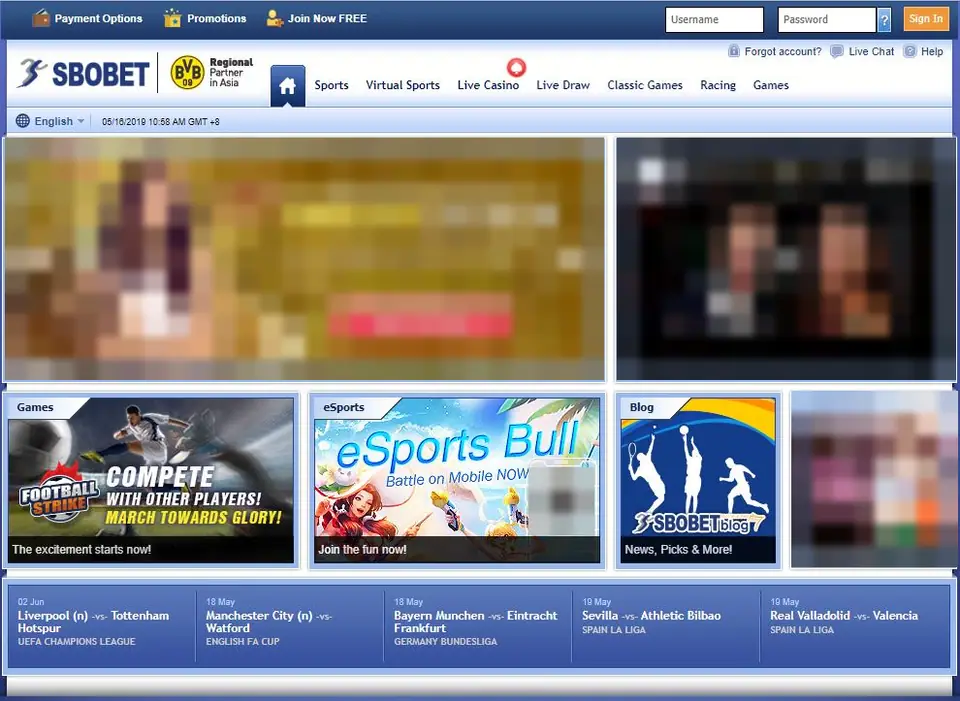960x701 pixels.
Task: Click the language globe icon
Action: pyautogui.click(x=23, y=121)
